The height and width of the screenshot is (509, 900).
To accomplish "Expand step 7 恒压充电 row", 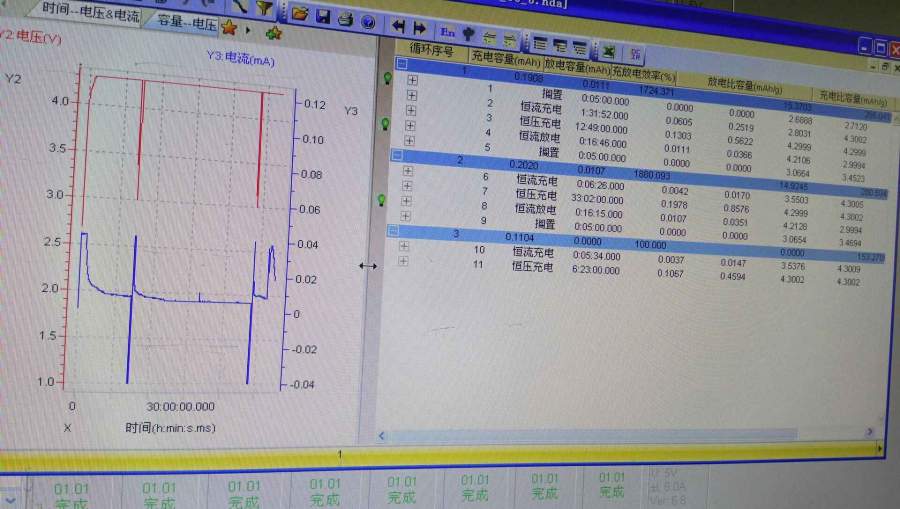I will pyautogui.click(x=407, y=186).
